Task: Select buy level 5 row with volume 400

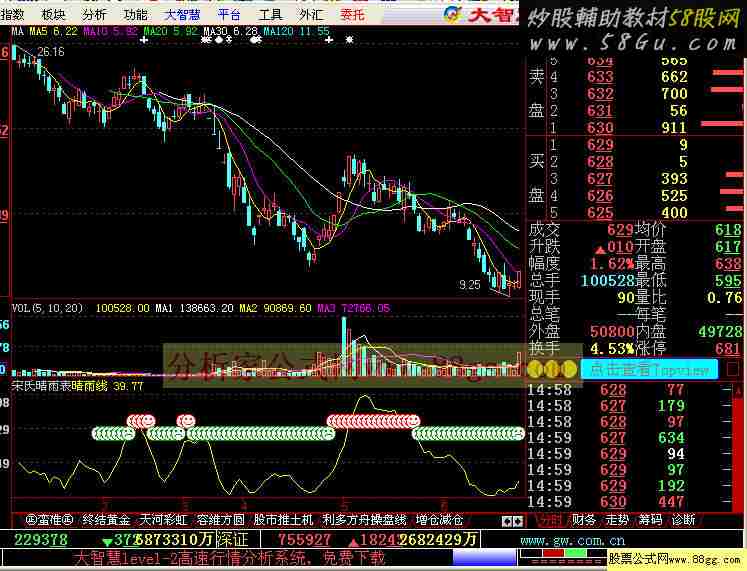Action: click(636, 212)
